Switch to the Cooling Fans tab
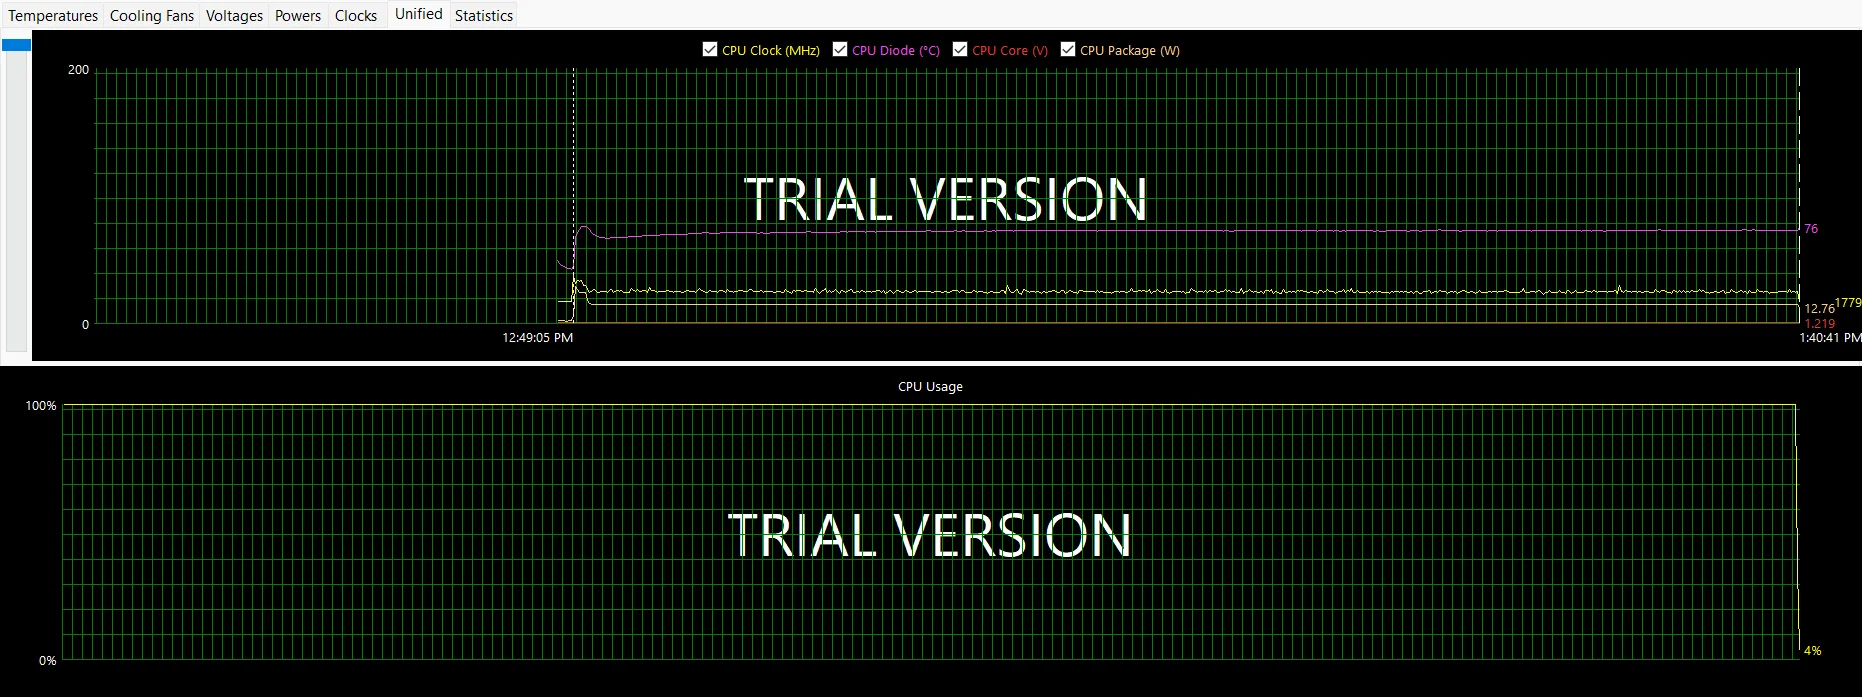Viewport: 1862px width, 697px height. pyautogui.click(x=151, y=16)
